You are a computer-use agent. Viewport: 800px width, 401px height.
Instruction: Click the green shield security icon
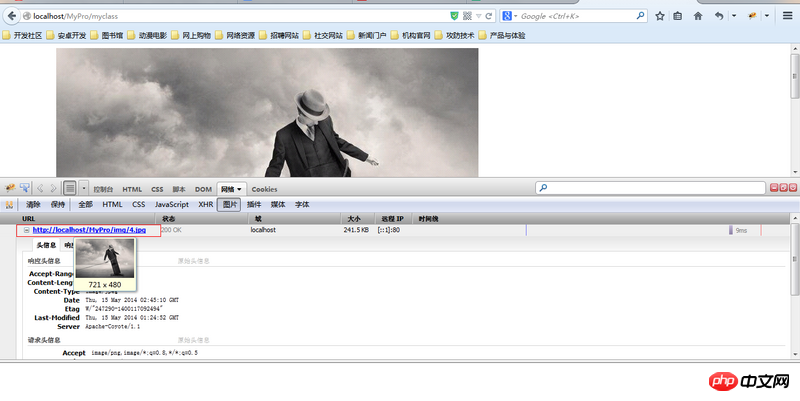[x=454, y=16]
